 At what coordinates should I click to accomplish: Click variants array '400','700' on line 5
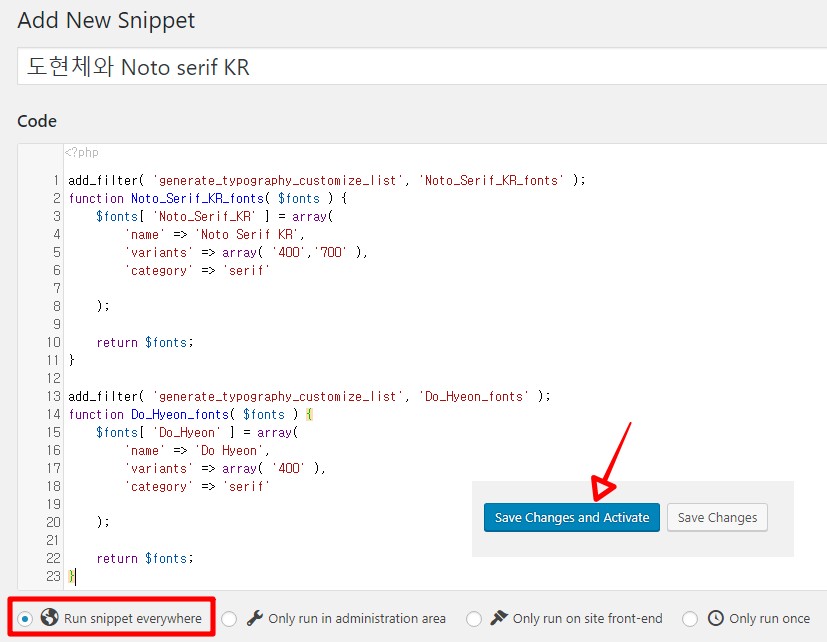coord(247,252)
